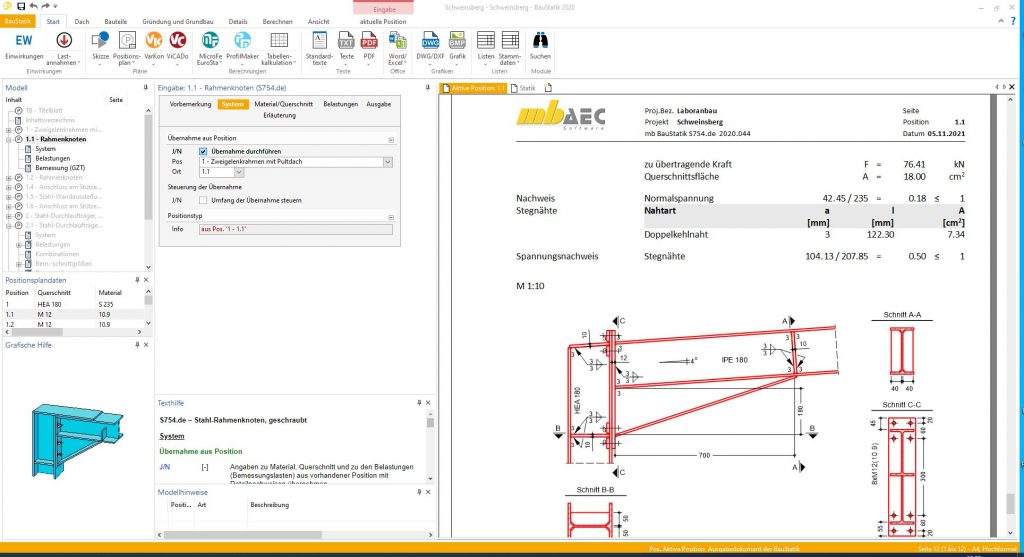Switch to the Belastungen input tab

point(340,104)
